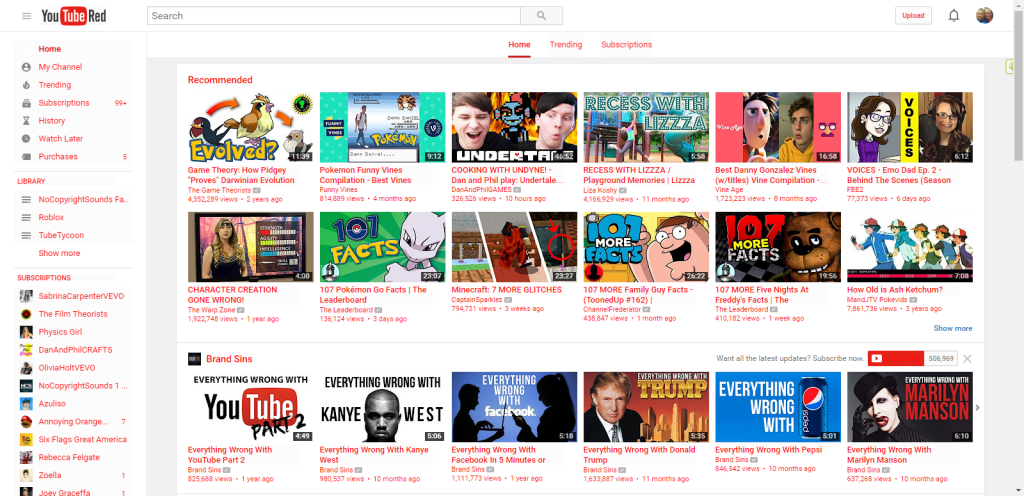Image resolution: width=1024 pixels, height=496 pixels.
Task: Open Recess With Lizzza thumbnail
Action: pyautogui.click(x=647, y=127)
